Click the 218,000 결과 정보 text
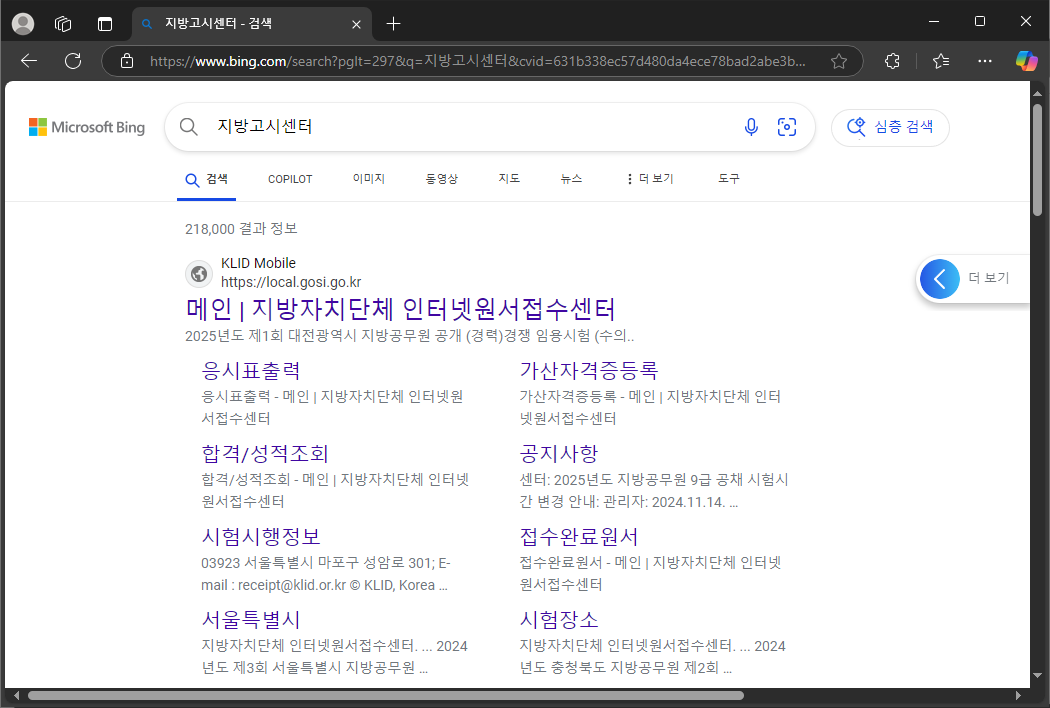 coord(241,229)
